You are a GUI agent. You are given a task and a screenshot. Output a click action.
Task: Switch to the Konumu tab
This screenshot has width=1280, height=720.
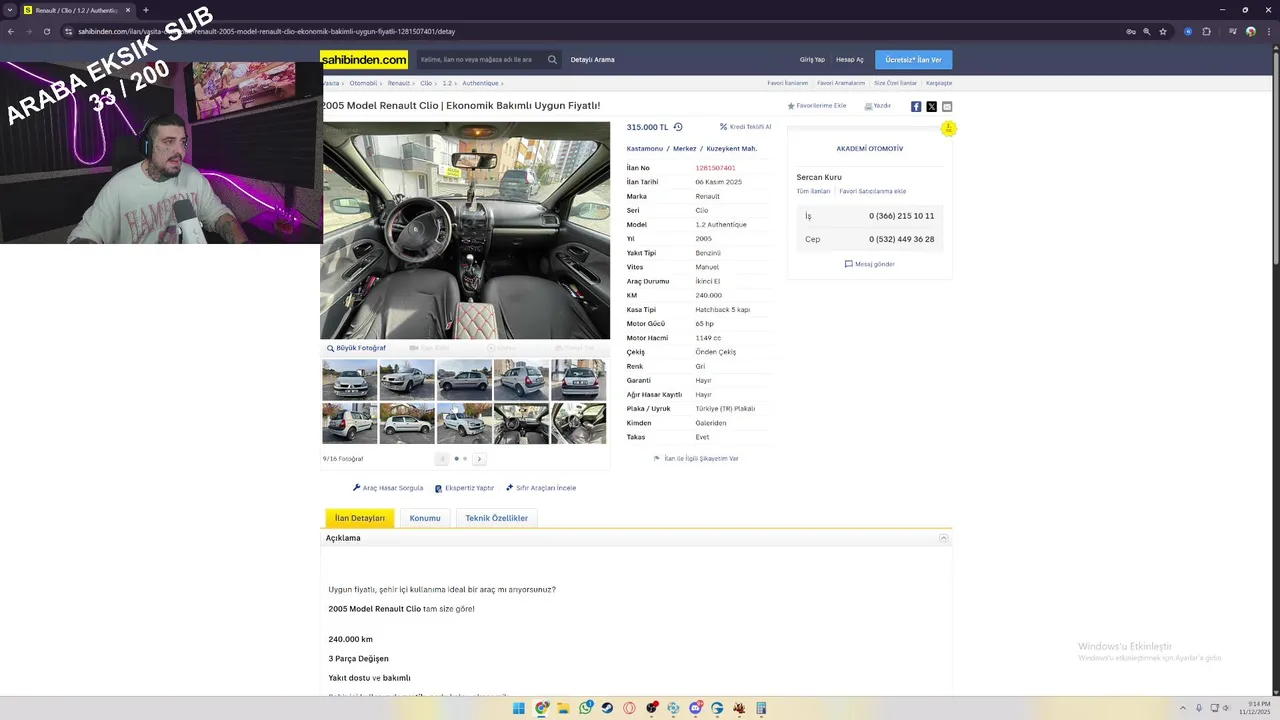pyautogui.click(x=425, y=518)
